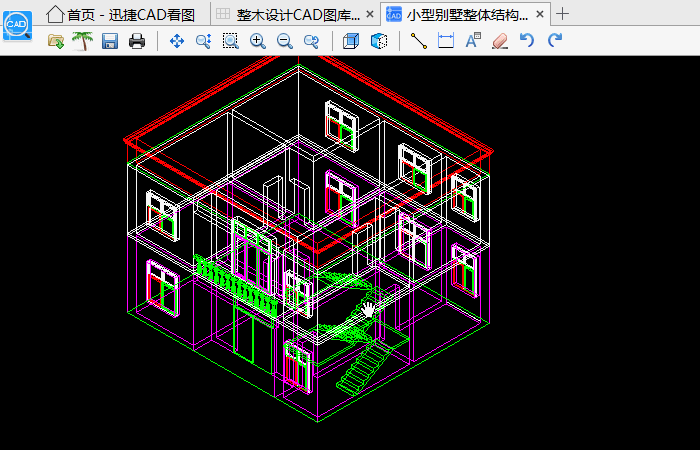Redo the last action
Screen dimensions: 700x450
coord(555,41)
